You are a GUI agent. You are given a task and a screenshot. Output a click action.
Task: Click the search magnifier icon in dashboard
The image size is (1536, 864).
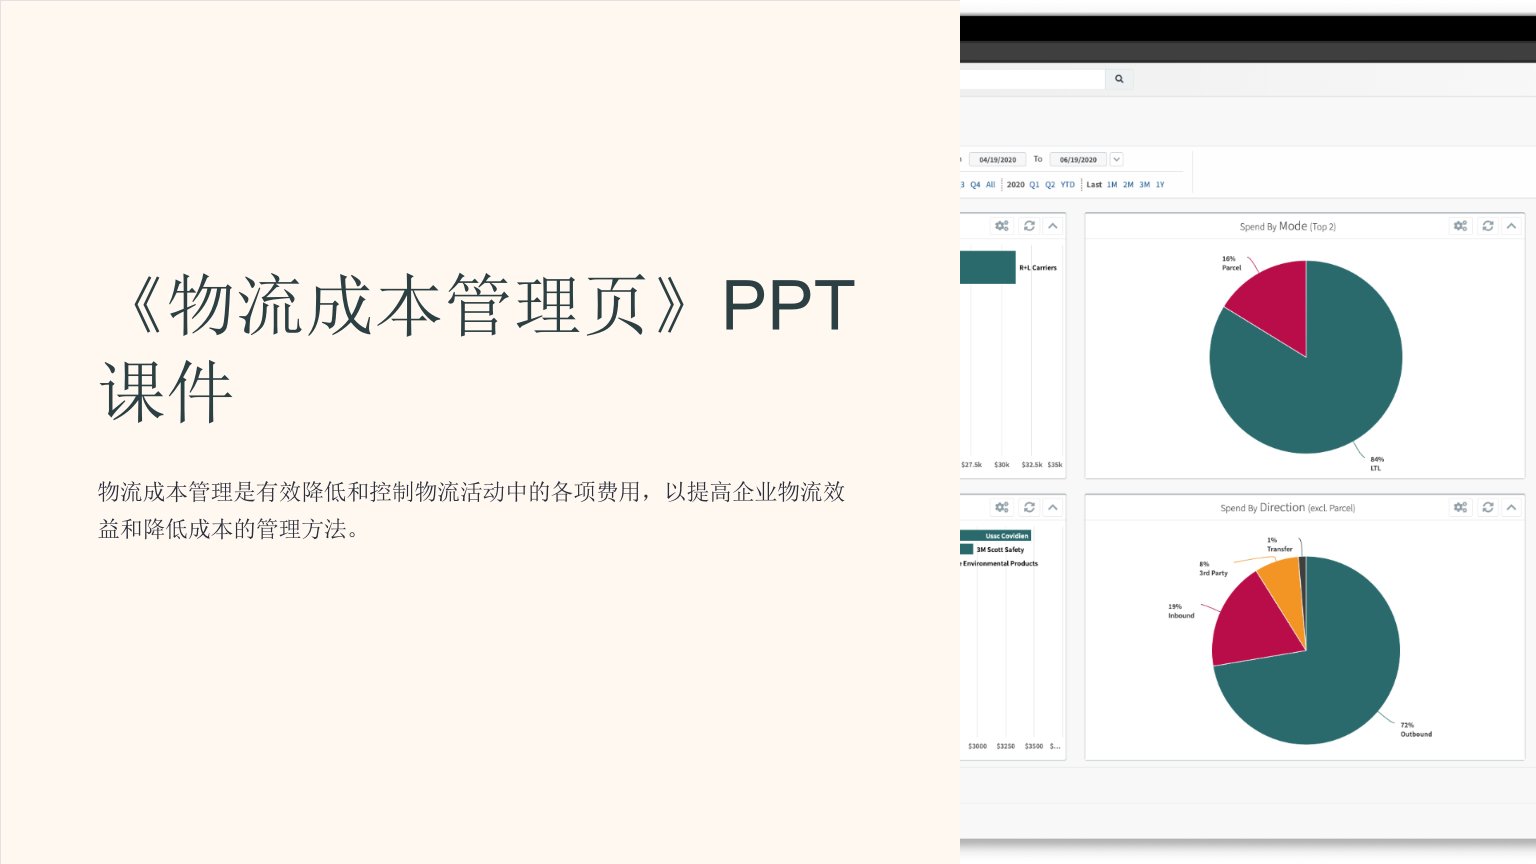click(x=1119, y=79)
